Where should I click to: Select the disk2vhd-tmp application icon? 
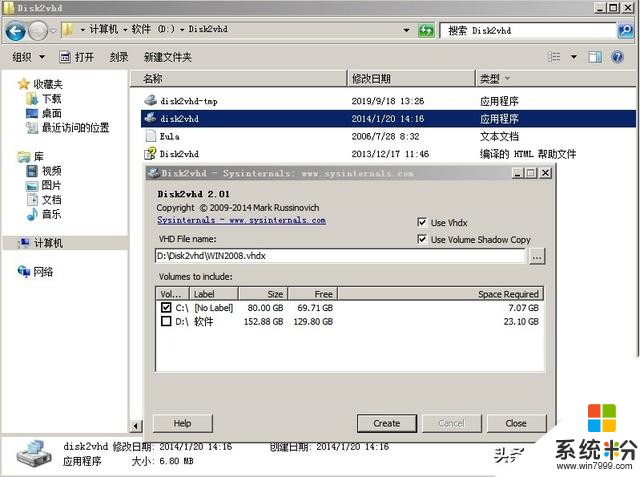[x=151, y=100]
